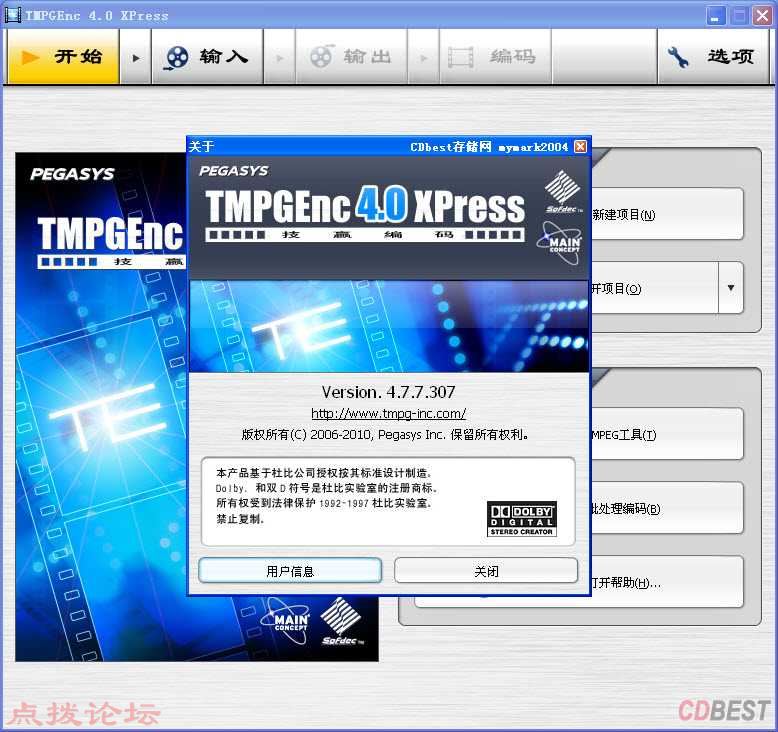
Task: Click arrow between 开始 and 输入
Action: [135, 58]
